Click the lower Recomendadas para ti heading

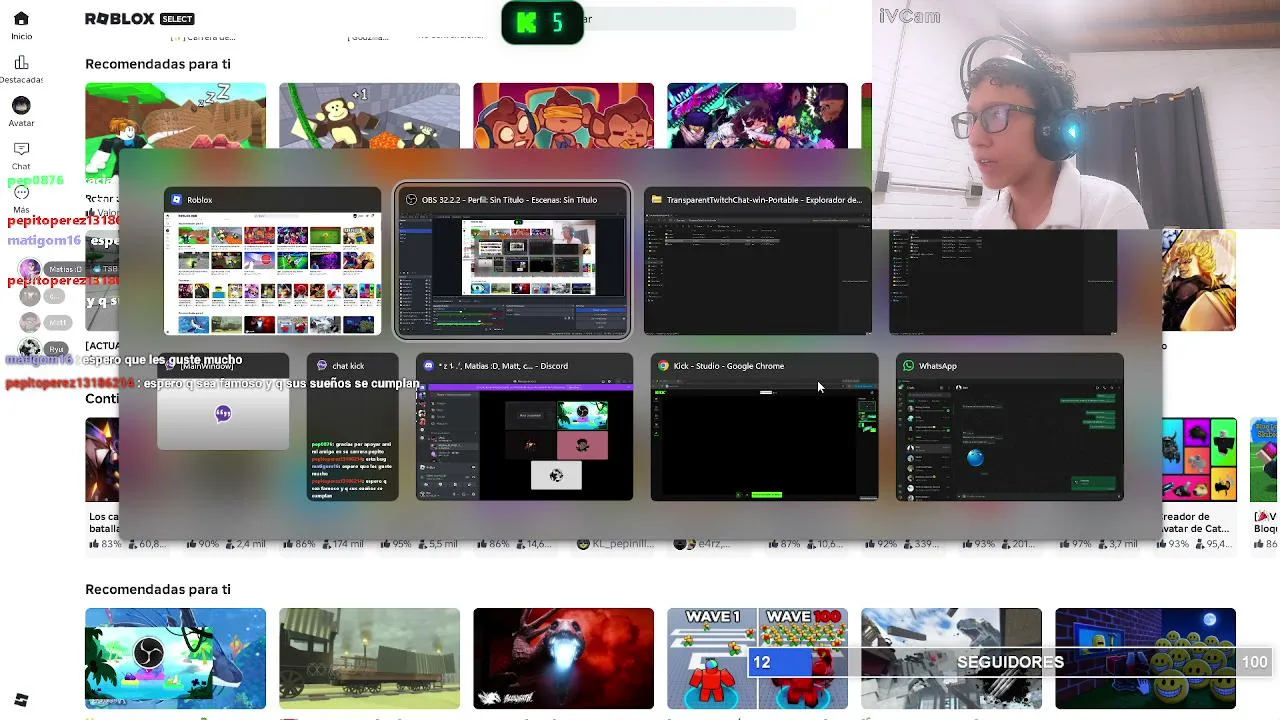point(158,589)
